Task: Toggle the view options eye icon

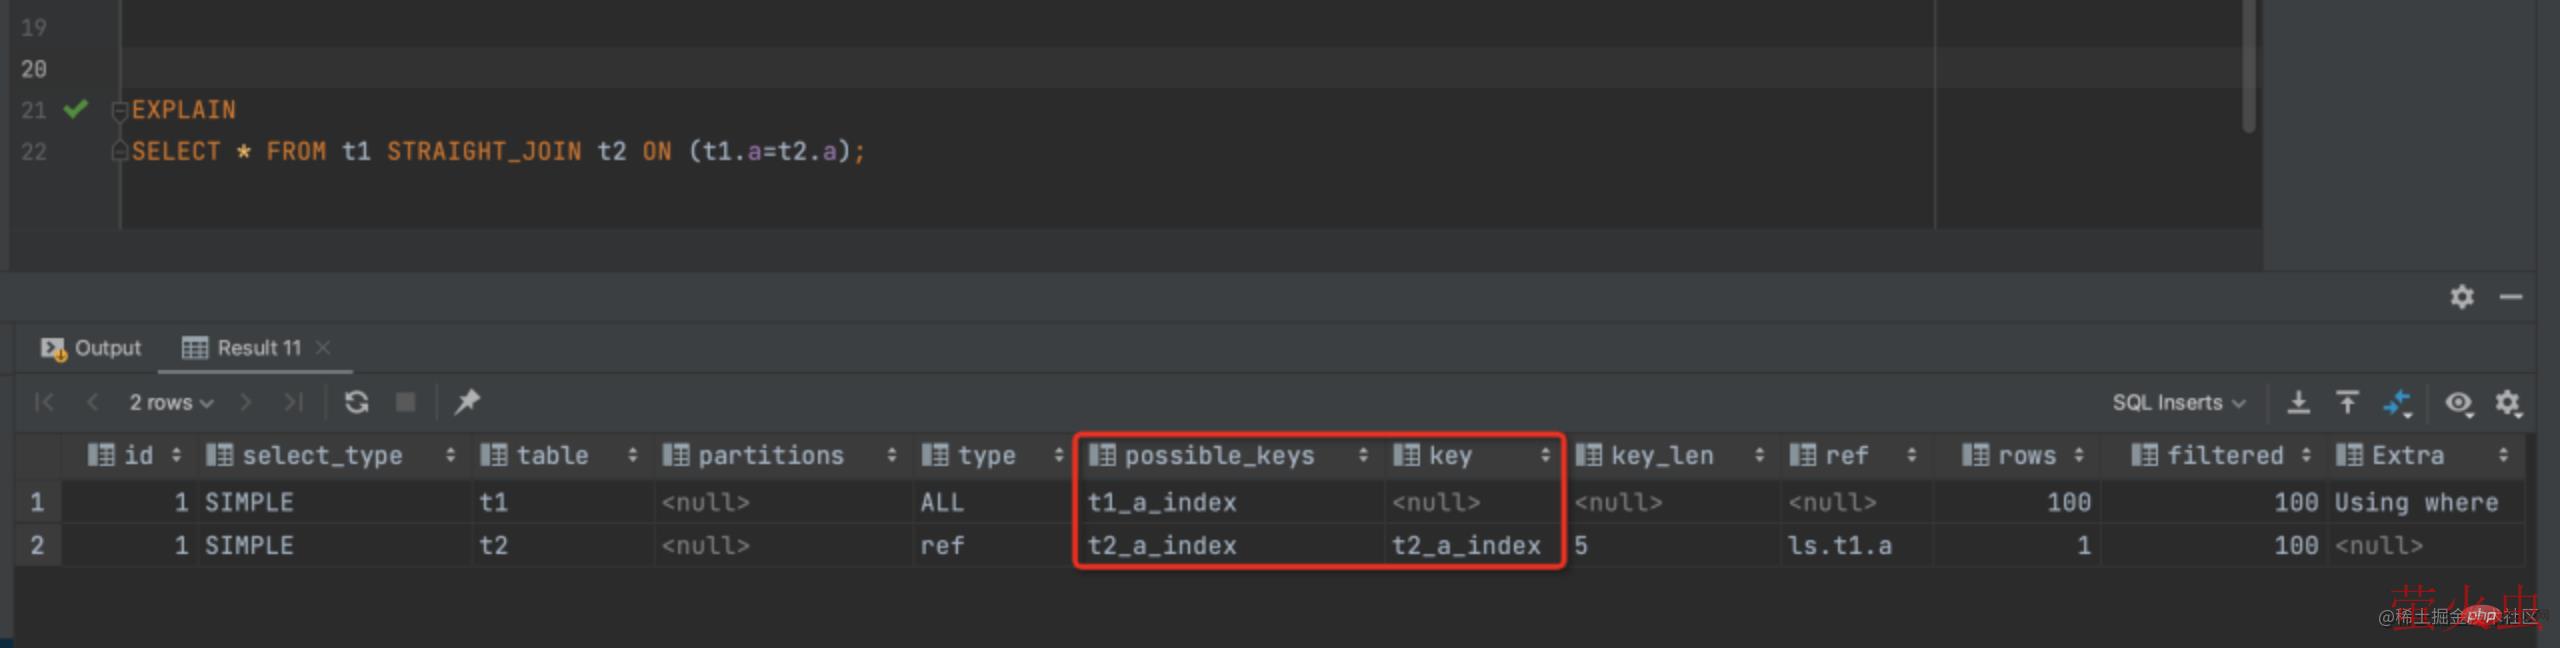Action: click(x=2458, y=403)
